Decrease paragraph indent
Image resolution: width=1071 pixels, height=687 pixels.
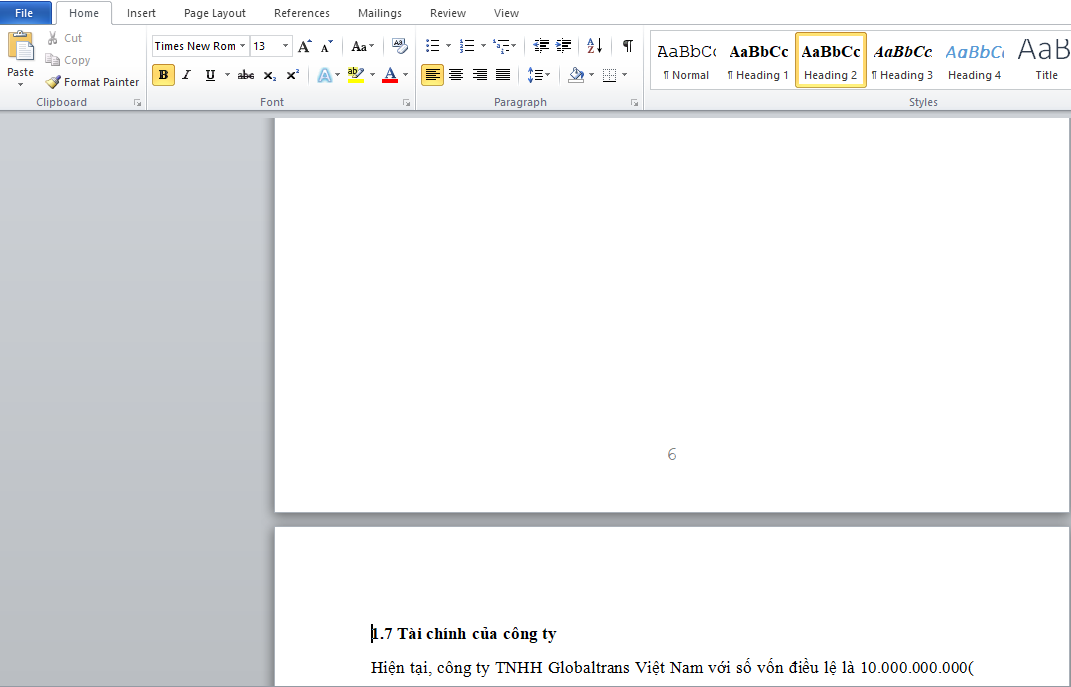[541, 46]
